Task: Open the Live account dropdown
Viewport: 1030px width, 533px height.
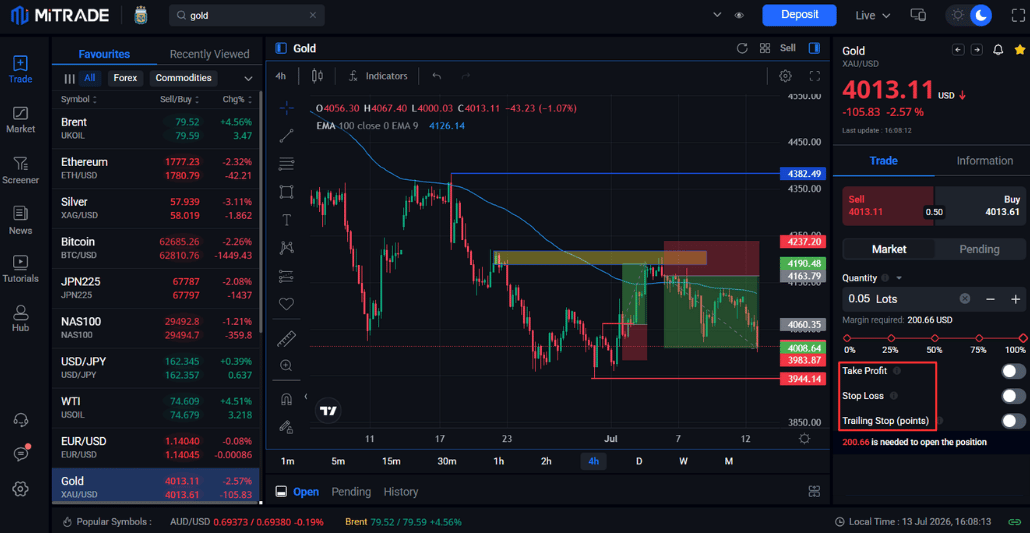Action: tap(873, 15)
